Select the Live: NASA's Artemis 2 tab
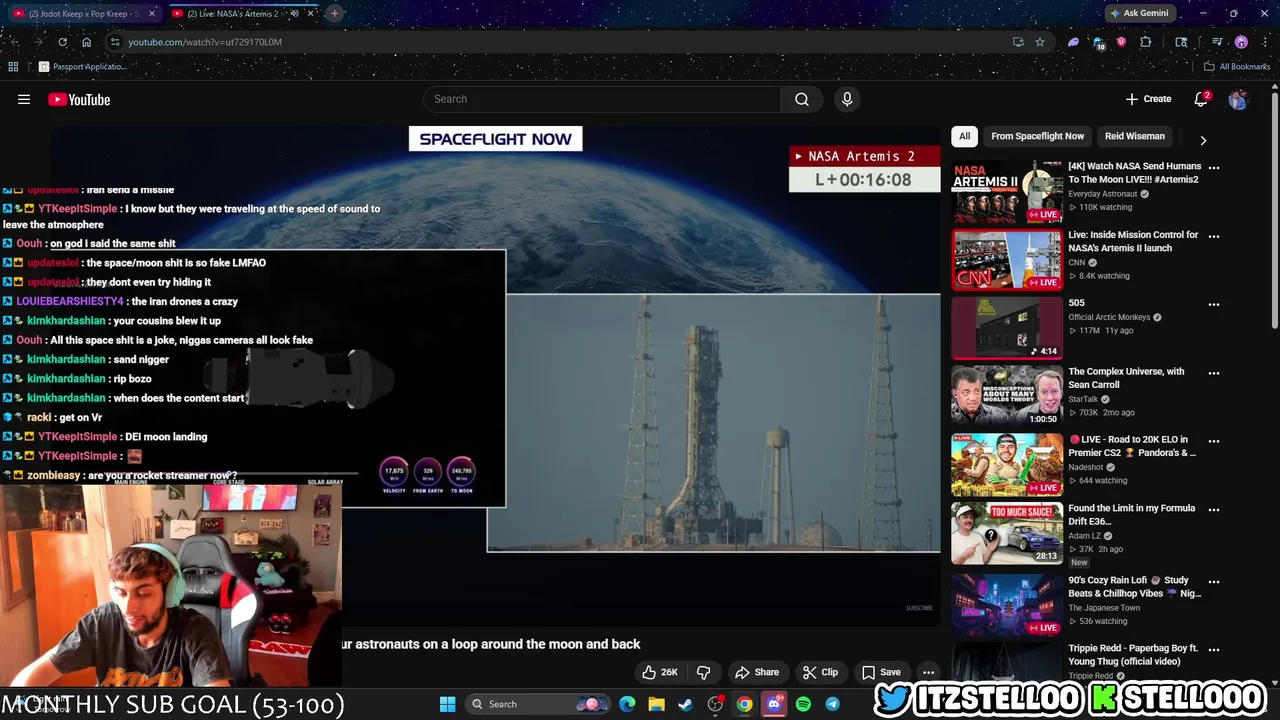The image size is (1280, 720). 236,13
